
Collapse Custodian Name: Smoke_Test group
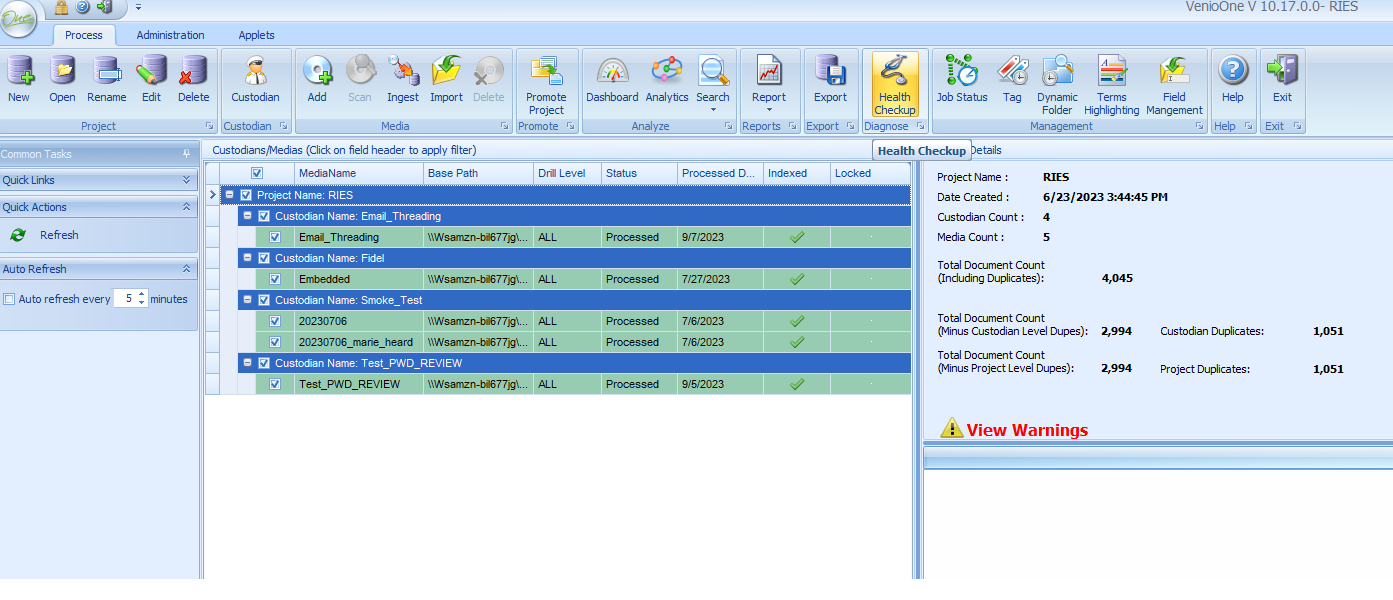click(x=247, y=300)
